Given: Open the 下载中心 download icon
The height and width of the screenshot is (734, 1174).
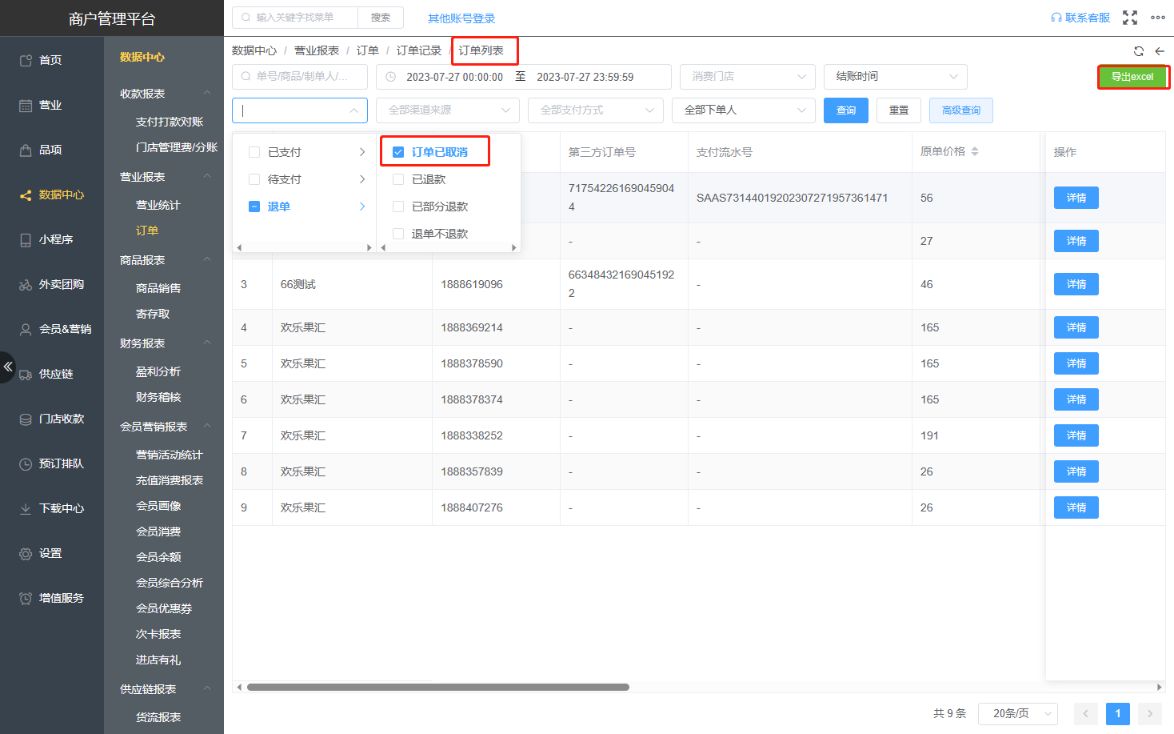Looking at the screenshot, I should [25, 509].
